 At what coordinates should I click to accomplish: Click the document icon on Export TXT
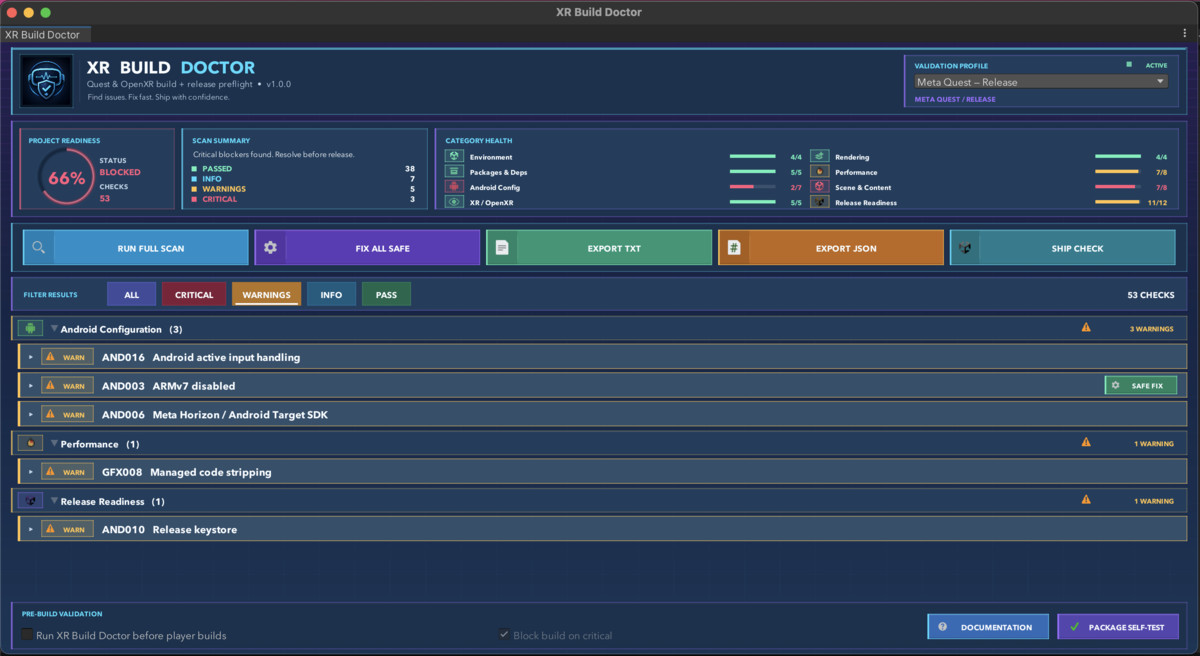[x=502, y=248]
